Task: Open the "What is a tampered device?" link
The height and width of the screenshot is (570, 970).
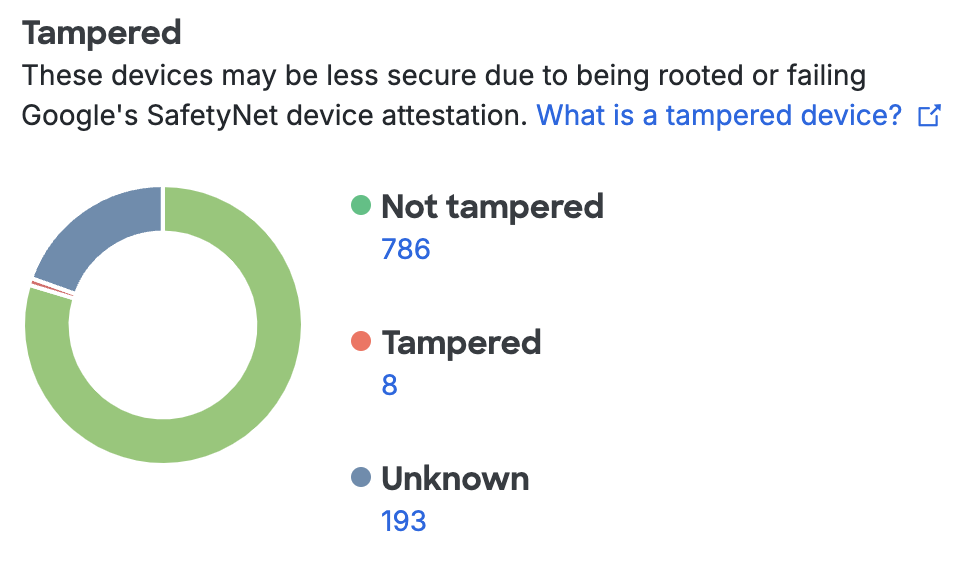Action: (x=719, y=115)
